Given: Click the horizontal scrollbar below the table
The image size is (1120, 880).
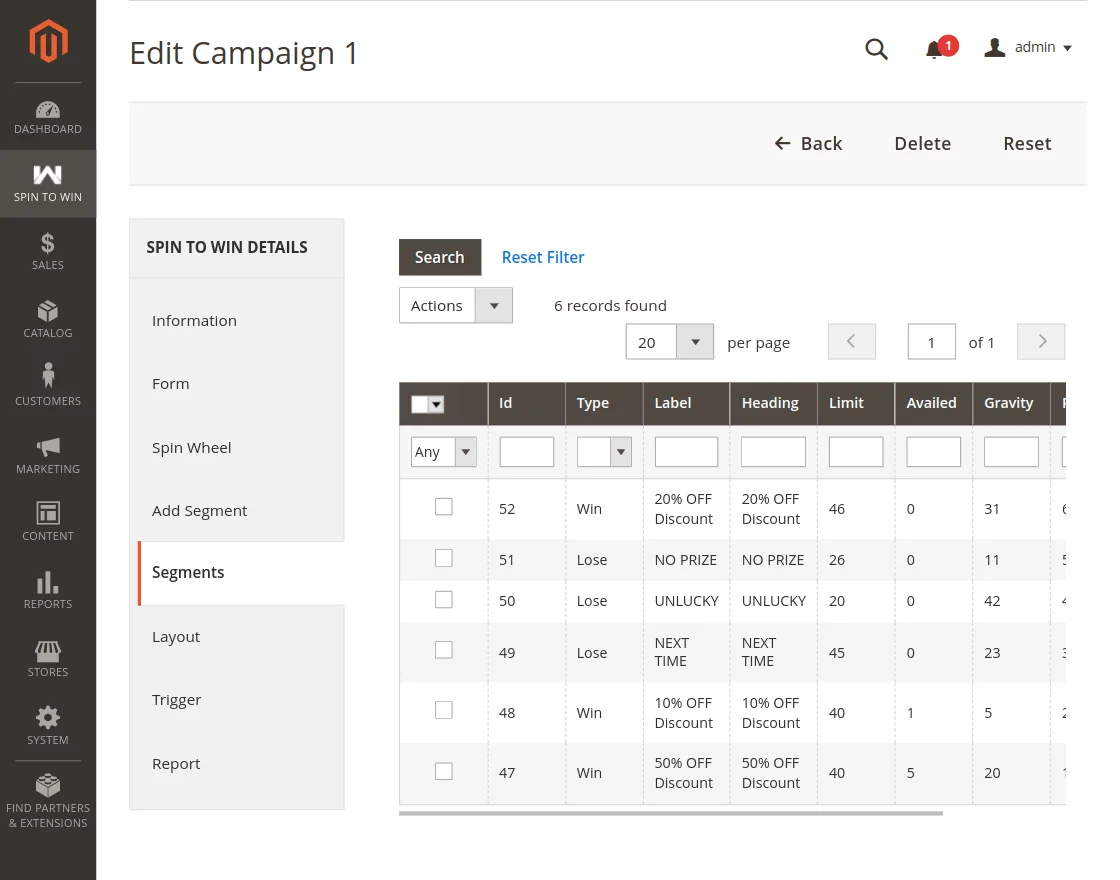Looking at the screenshot, I should point(670,813).
